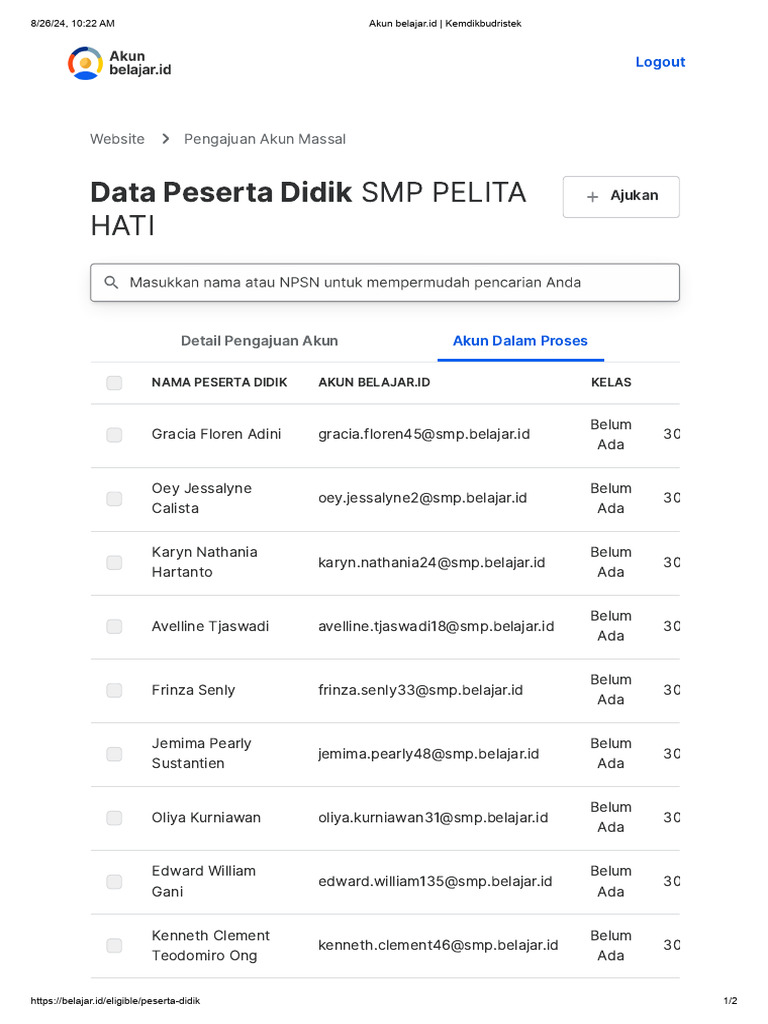Select the Avelline Tjaswadi checkbox
This screenshot has height=1024, width=768.
pyautogui.click(x=114, y=627)
